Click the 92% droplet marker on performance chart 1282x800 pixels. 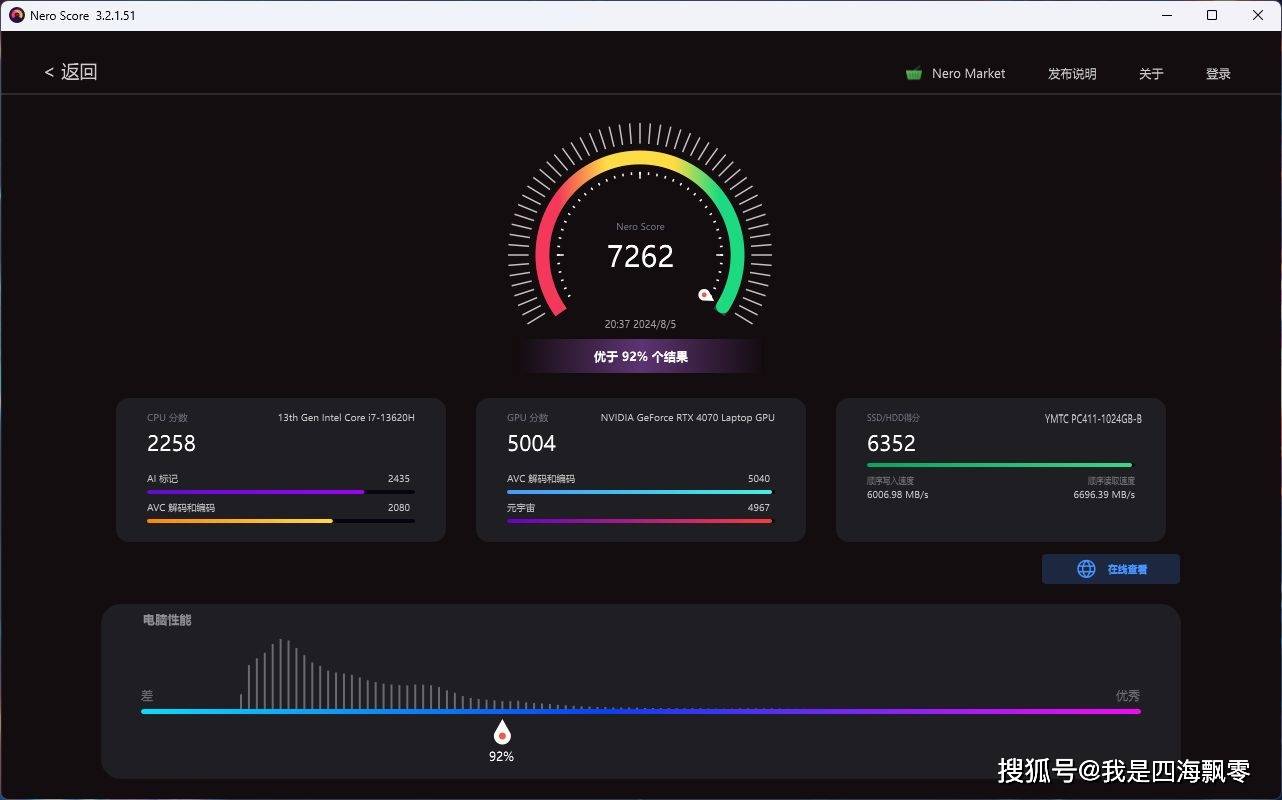click(x=502, y=733)
